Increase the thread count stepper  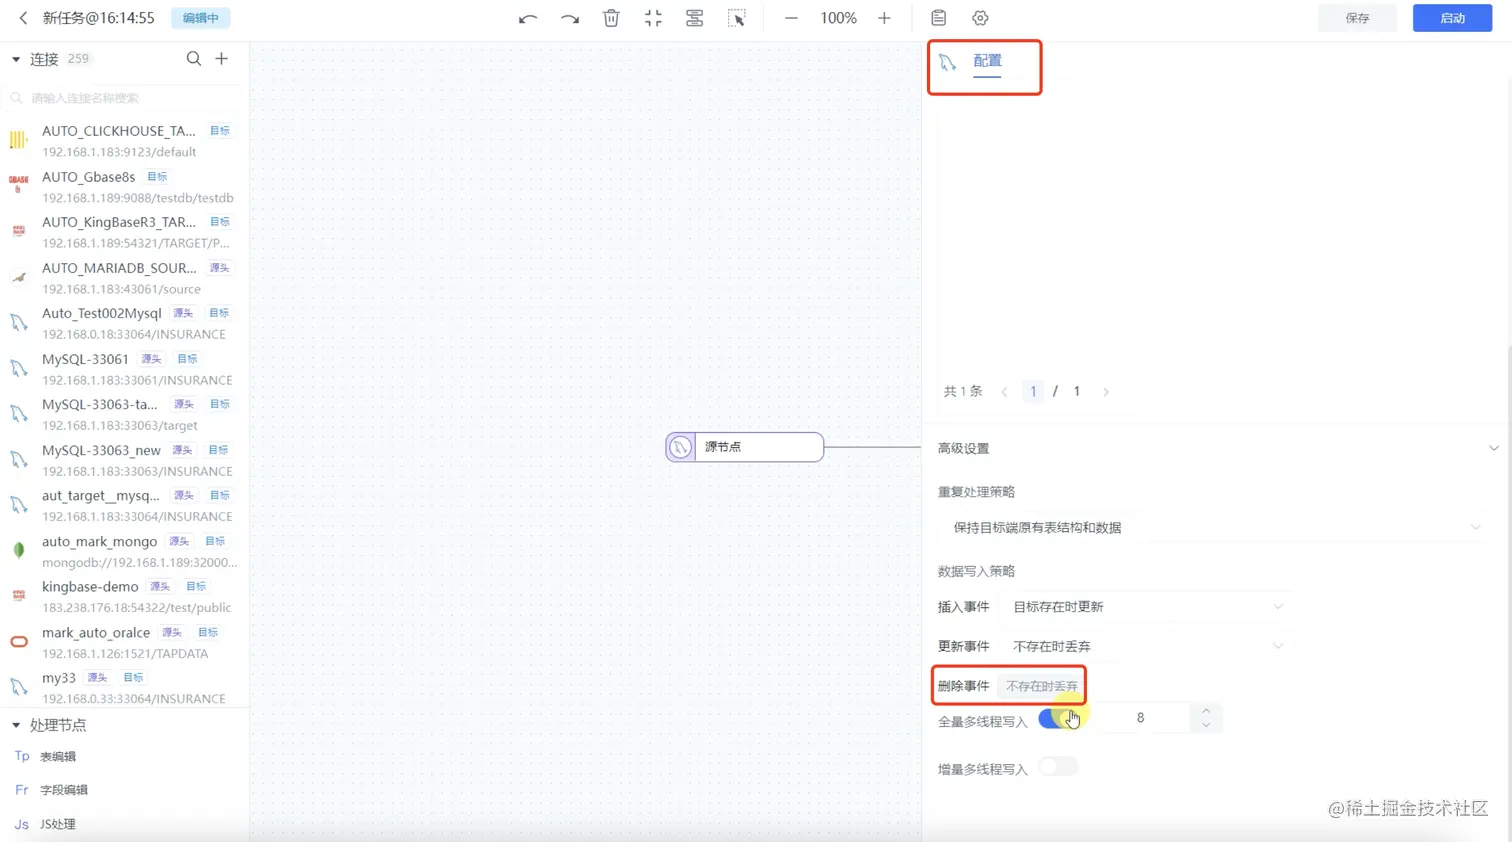pyautogui.click(x=1206, y=711)
